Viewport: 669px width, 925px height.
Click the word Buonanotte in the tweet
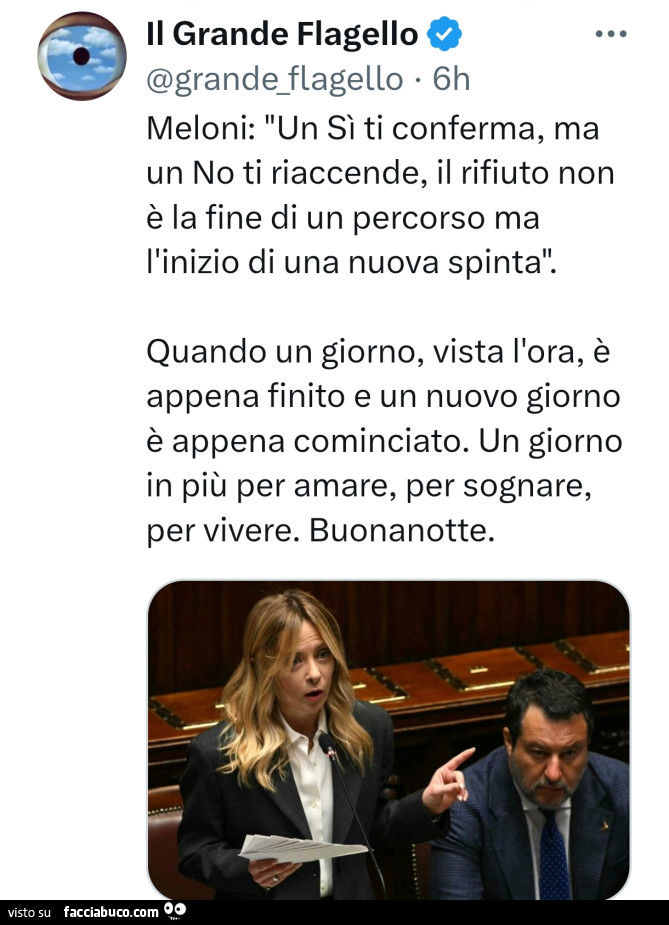tap(401, 530)
